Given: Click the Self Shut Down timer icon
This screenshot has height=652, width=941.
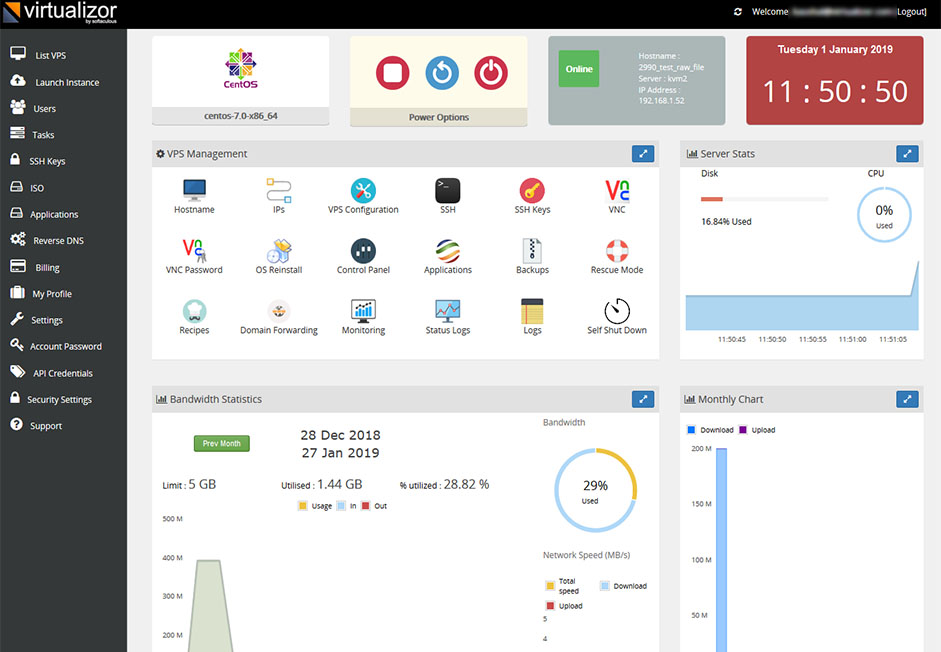Looking at the screenshot, I should pyautogui.click(x=617, y=310).
